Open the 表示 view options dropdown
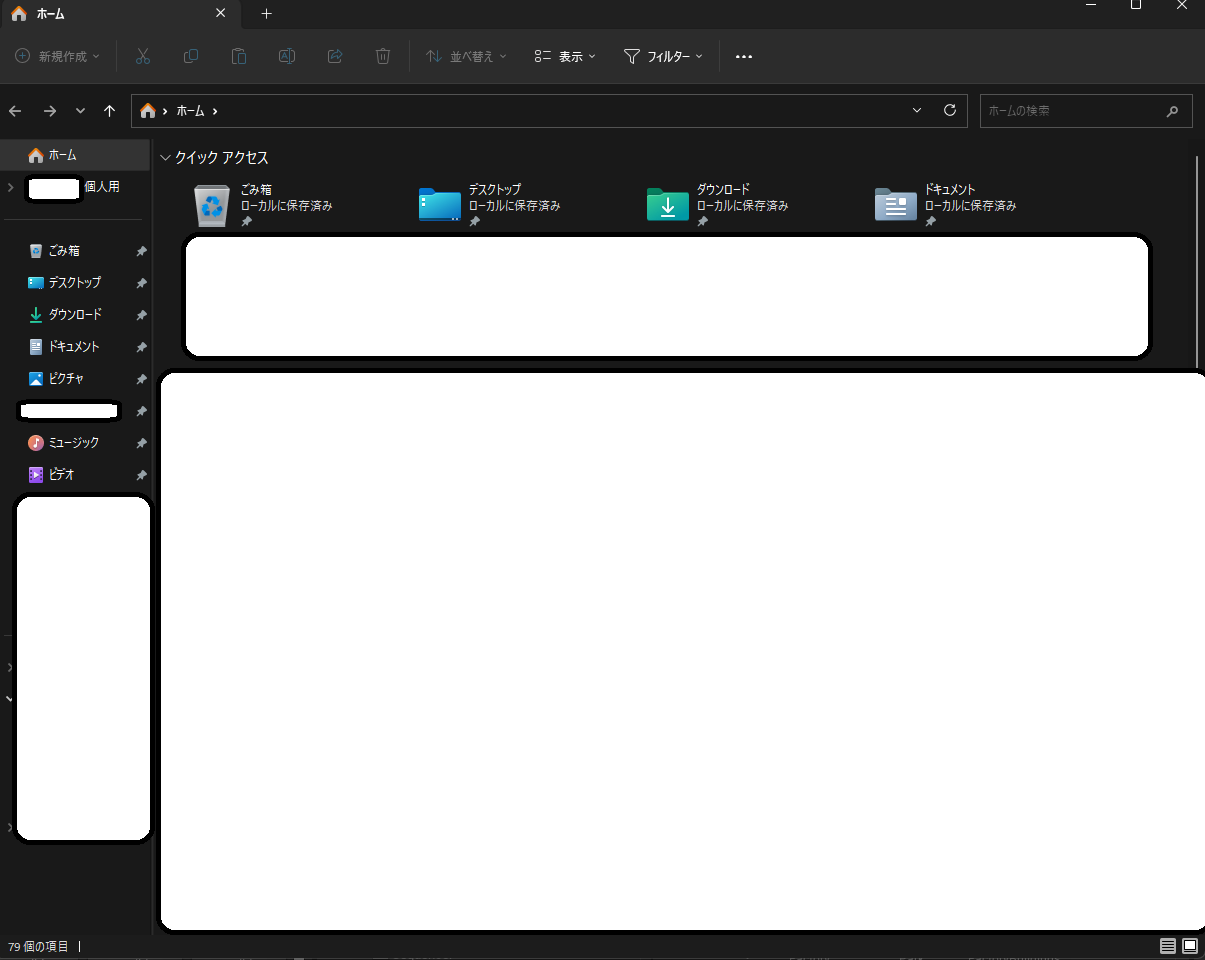This screenshot has width=1205, height=960. [565, 56]
